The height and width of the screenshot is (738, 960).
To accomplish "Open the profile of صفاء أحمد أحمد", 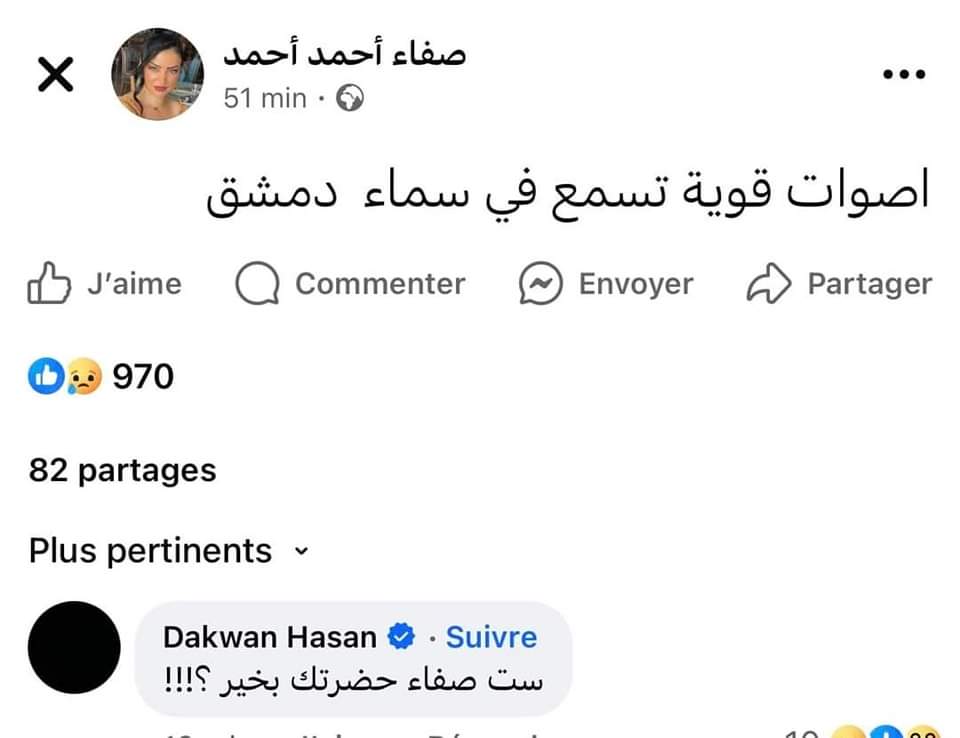I will pyautogui.click(x=345, y=54).
